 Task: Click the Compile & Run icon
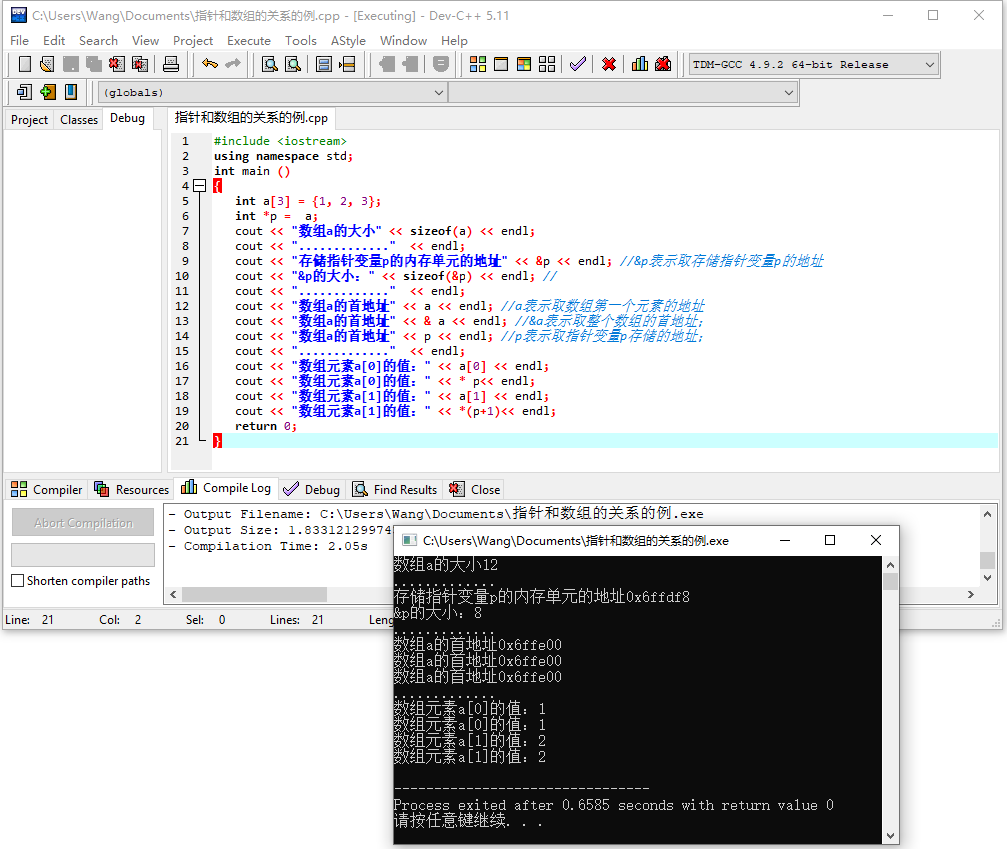pos(524,64)
